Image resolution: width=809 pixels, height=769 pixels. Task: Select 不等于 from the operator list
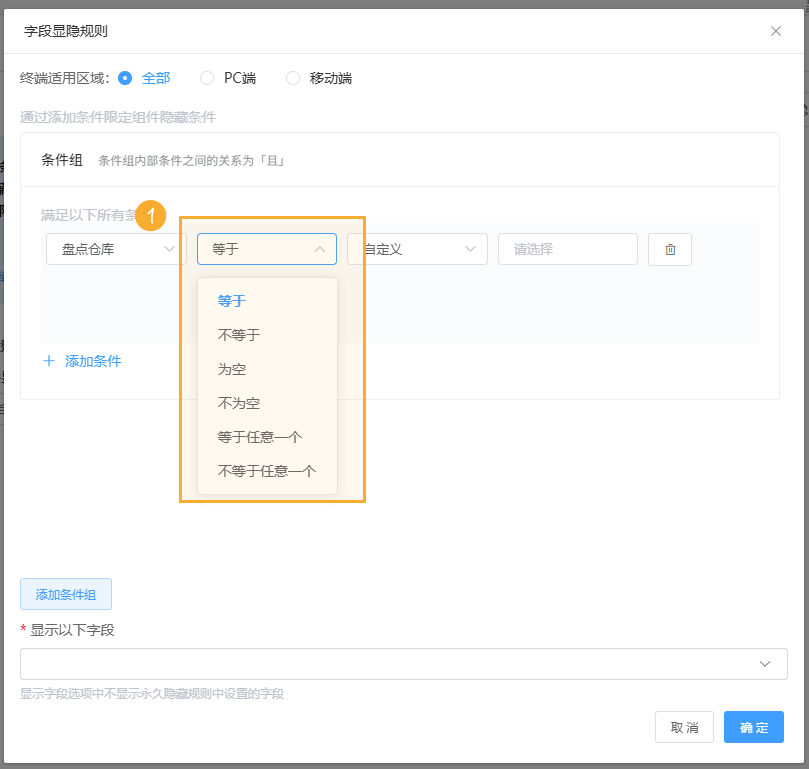pos(238,334)
